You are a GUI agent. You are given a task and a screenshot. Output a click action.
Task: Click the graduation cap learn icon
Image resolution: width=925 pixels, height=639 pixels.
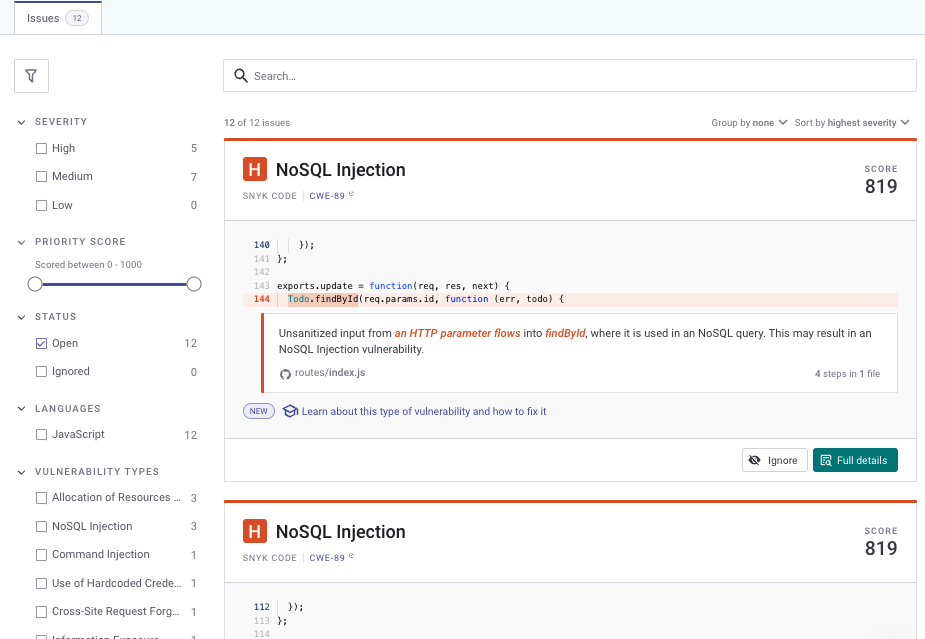[290, 411]
